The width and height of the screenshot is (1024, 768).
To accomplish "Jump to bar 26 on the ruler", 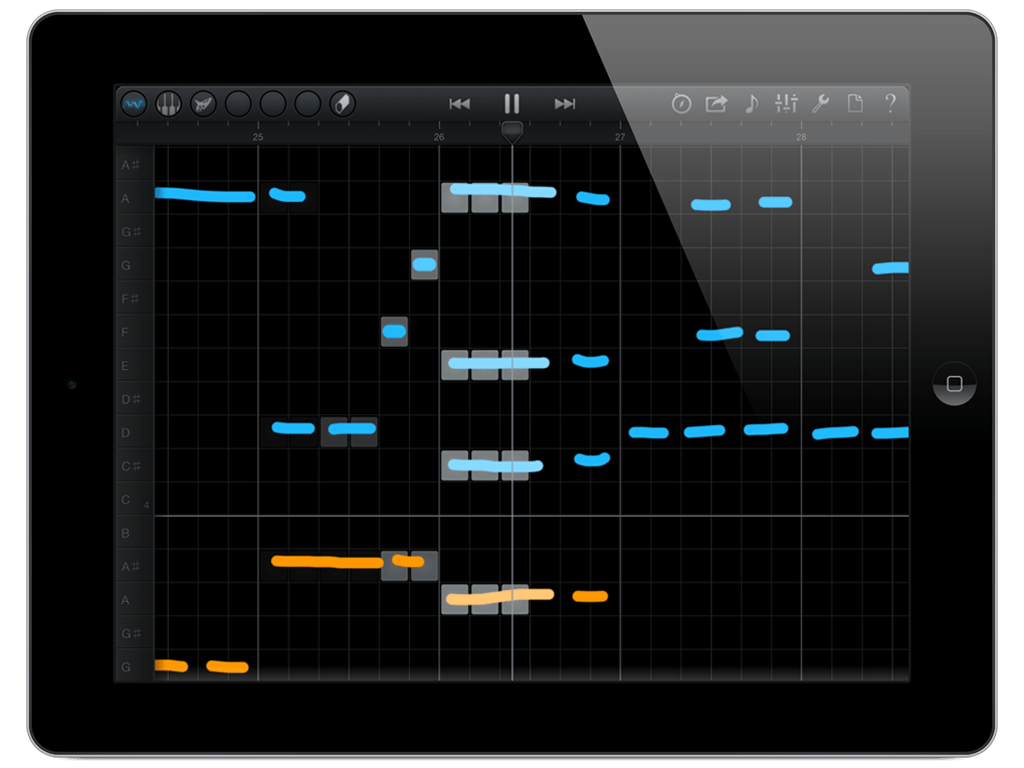I will (x=439, y=137).
